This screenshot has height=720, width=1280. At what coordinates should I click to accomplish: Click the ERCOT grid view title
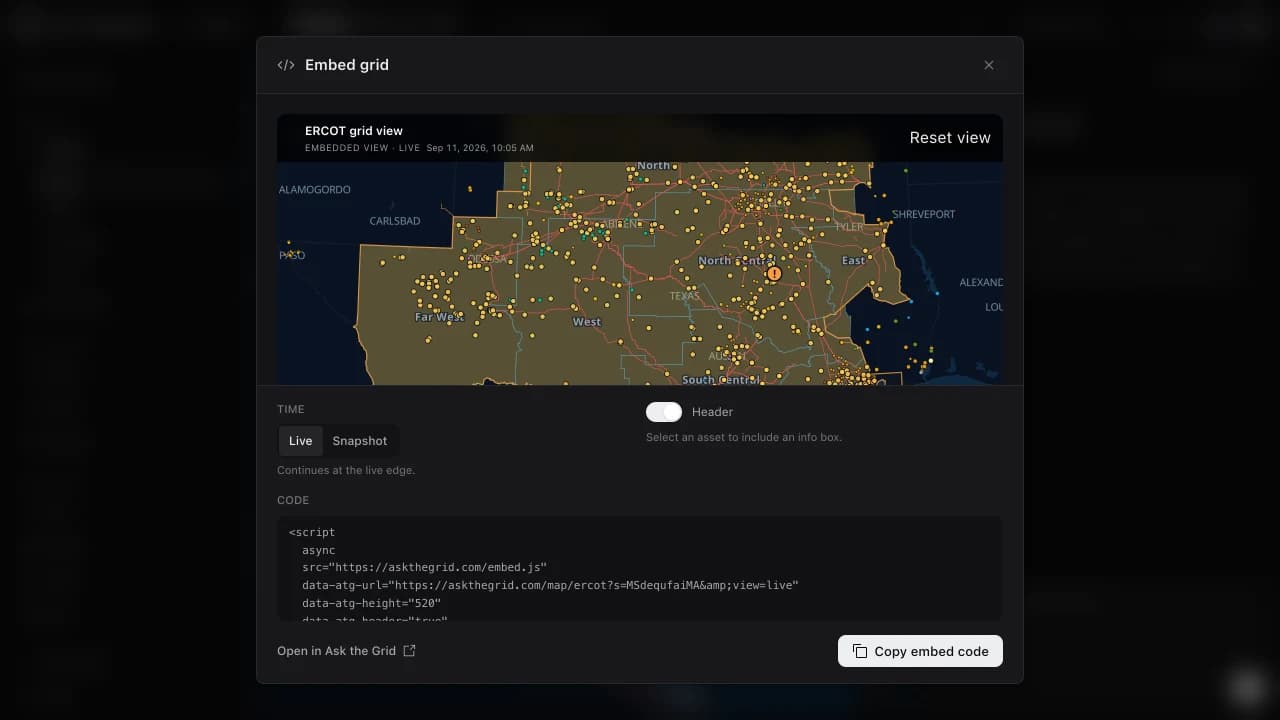coord(354,131)
